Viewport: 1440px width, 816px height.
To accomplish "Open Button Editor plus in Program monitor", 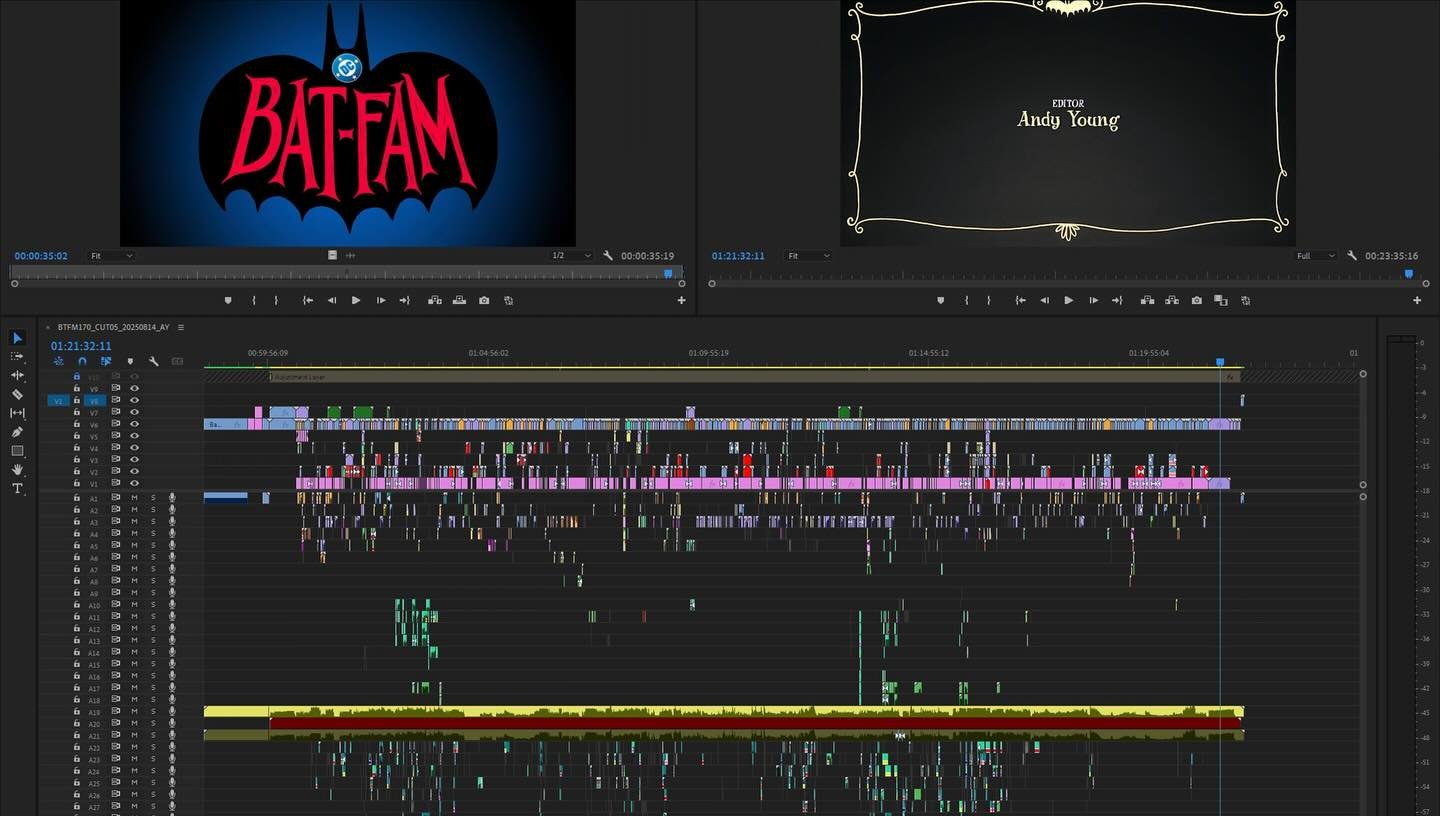I will click(1417, 300).
